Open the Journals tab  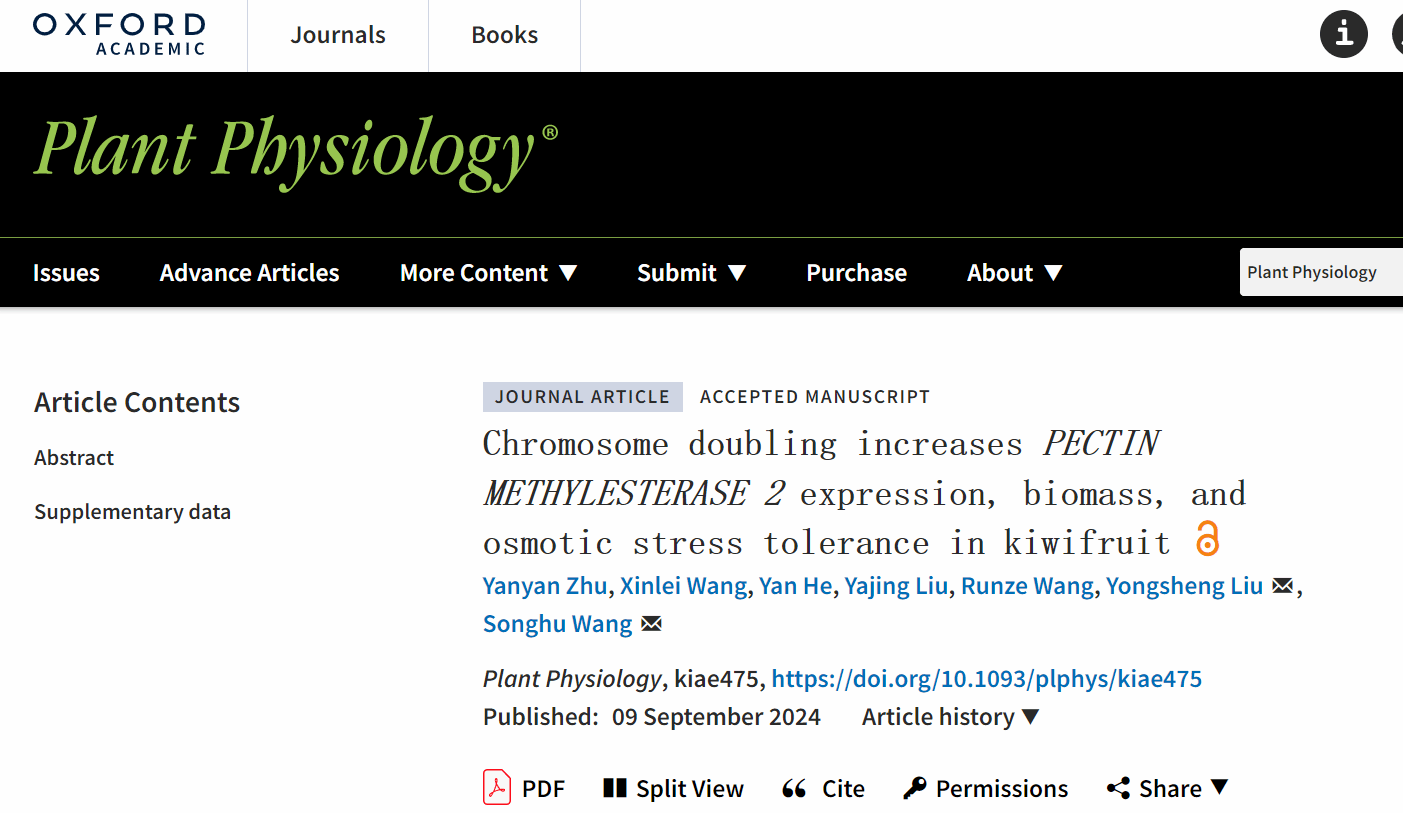pyautogui.click(x=338, y=35)
